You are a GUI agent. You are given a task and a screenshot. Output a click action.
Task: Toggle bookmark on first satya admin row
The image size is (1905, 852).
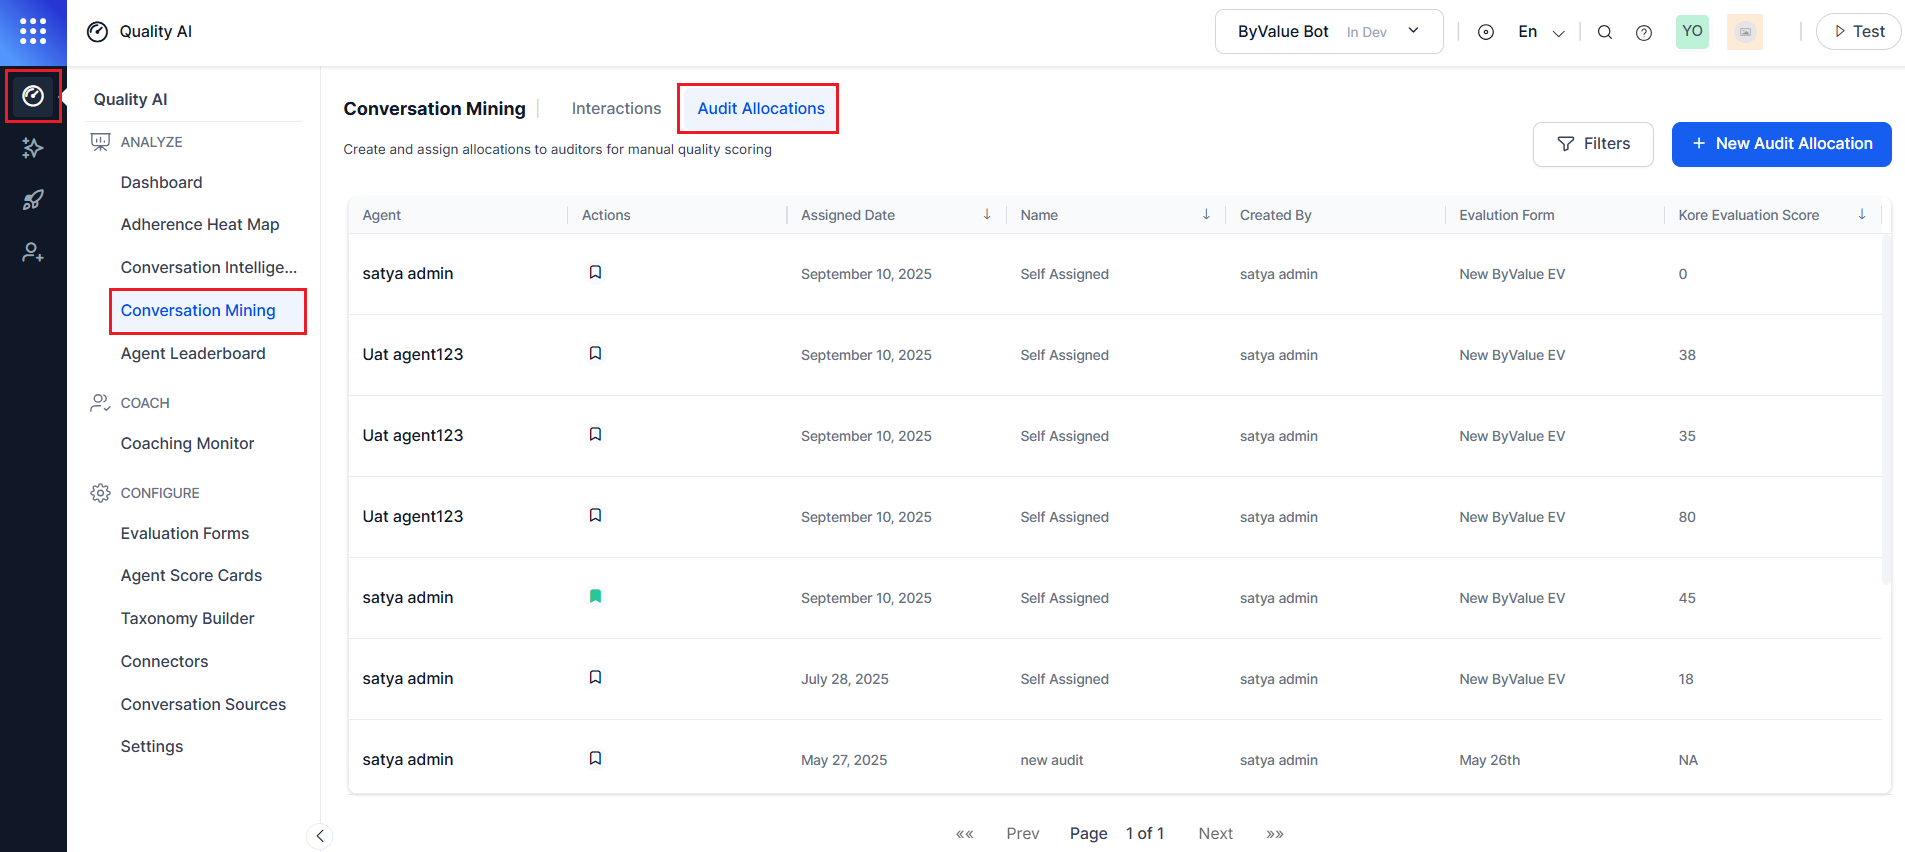[x=595, y=273]
